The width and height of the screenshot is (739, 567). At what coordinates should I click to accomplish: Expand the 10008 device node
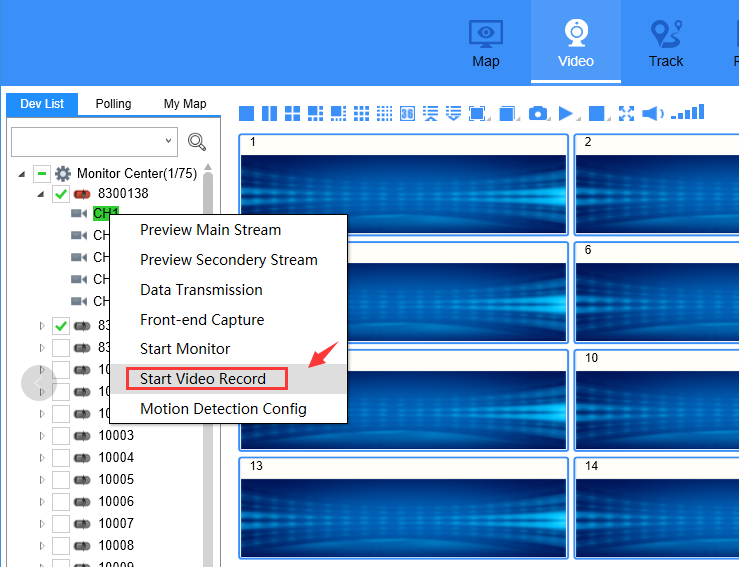[x=42, y=546]
